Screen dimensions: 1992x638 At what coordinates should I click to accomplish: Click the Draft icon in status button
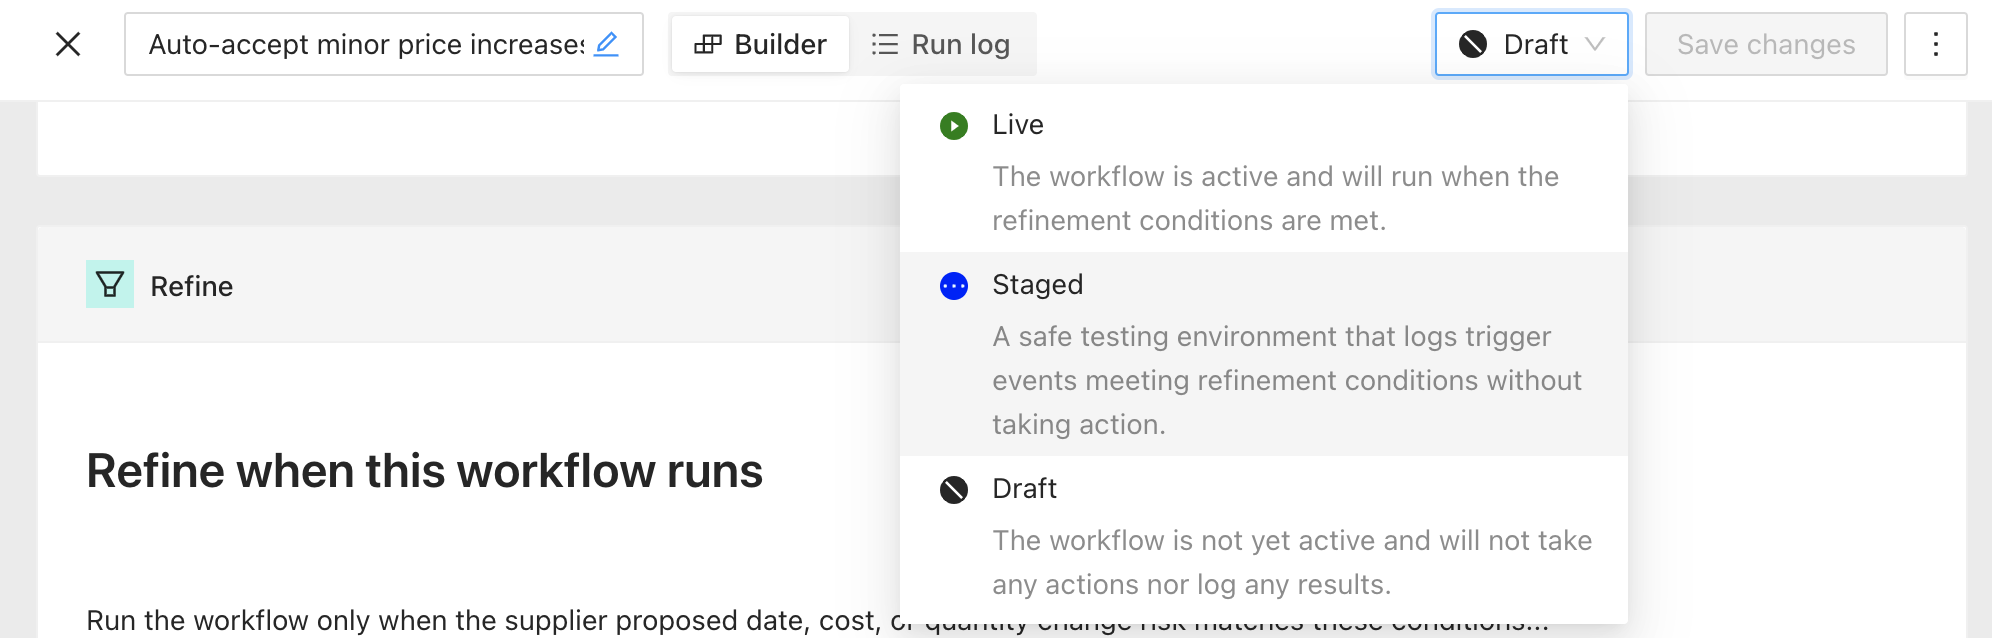point(1473,44)
